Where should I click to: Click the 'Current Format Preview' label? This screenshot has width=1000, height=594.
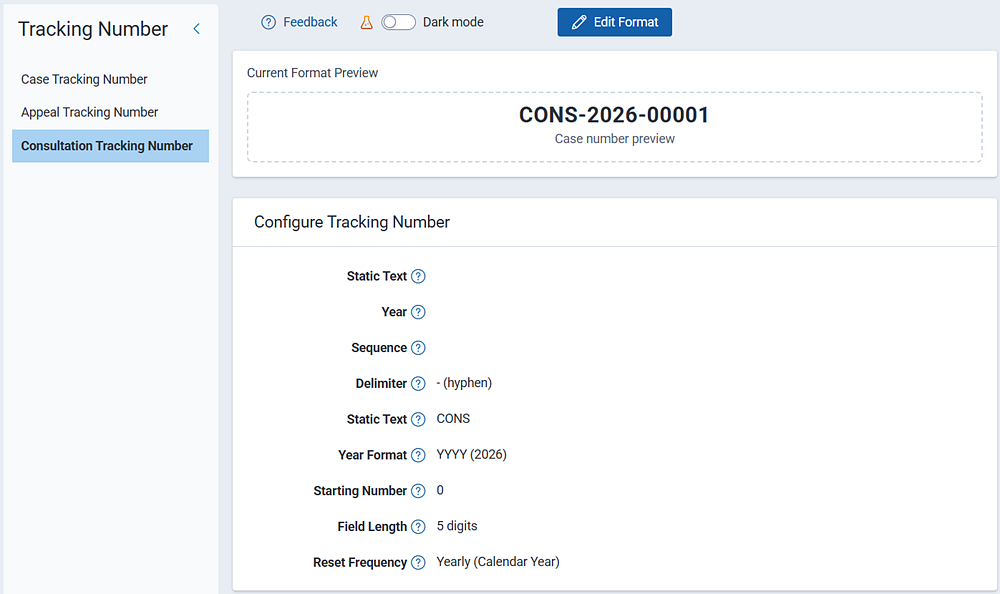[x=312, y=73]
